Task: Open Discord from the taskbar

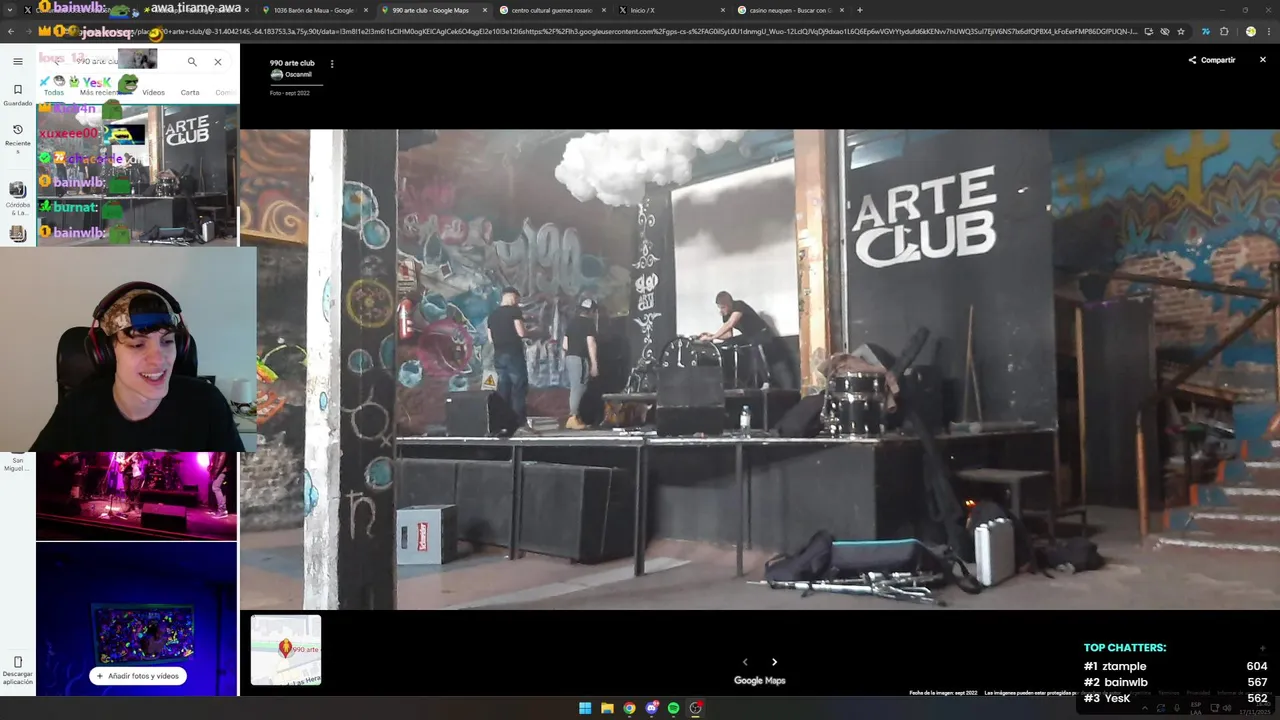Action: point(652,708)
